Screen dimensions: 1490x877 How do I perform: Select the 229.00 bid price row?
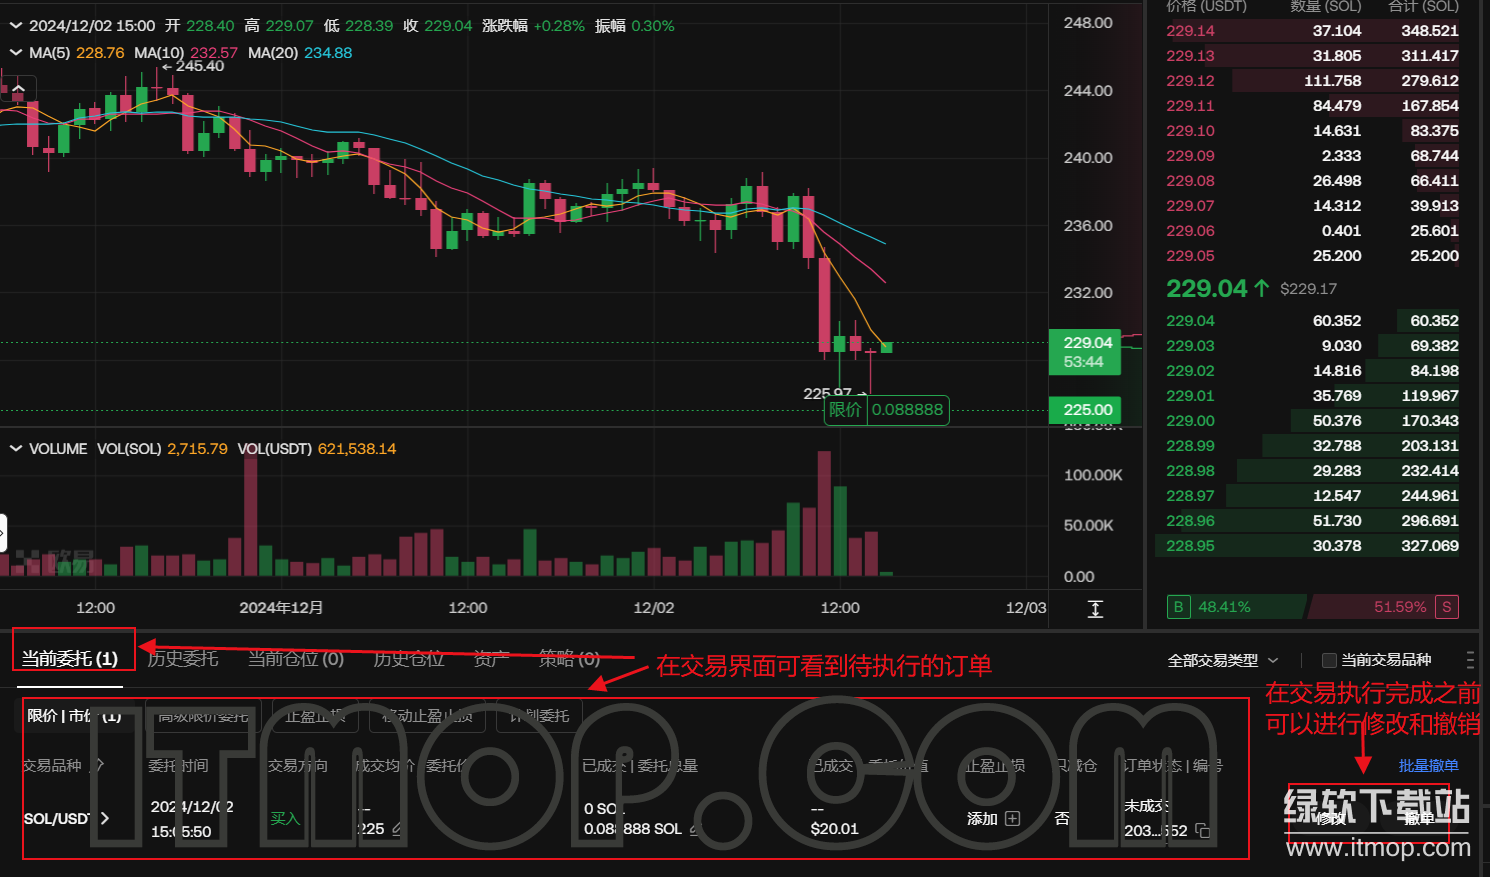[1312, 421]
